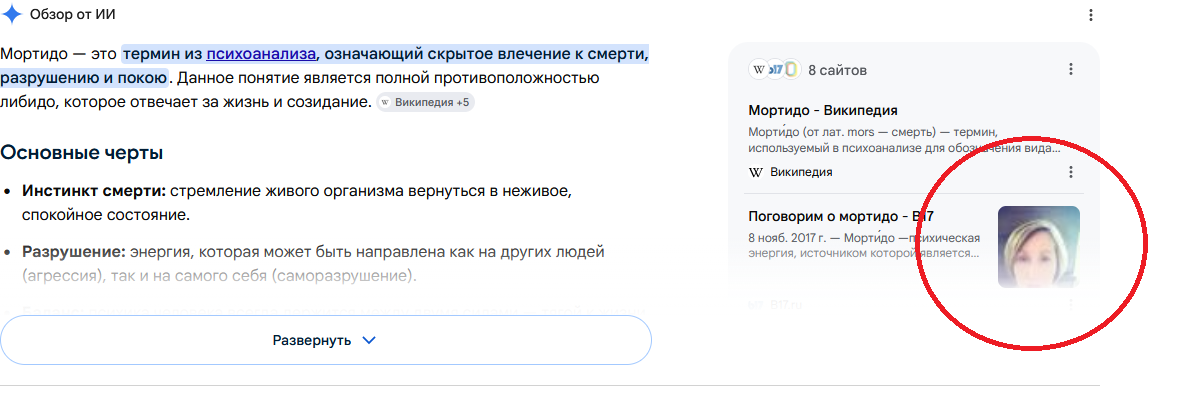Click the B17 article photo thumbnail
The height and width of the screenshot is (413, 1181).
(x=1039, y=247)
